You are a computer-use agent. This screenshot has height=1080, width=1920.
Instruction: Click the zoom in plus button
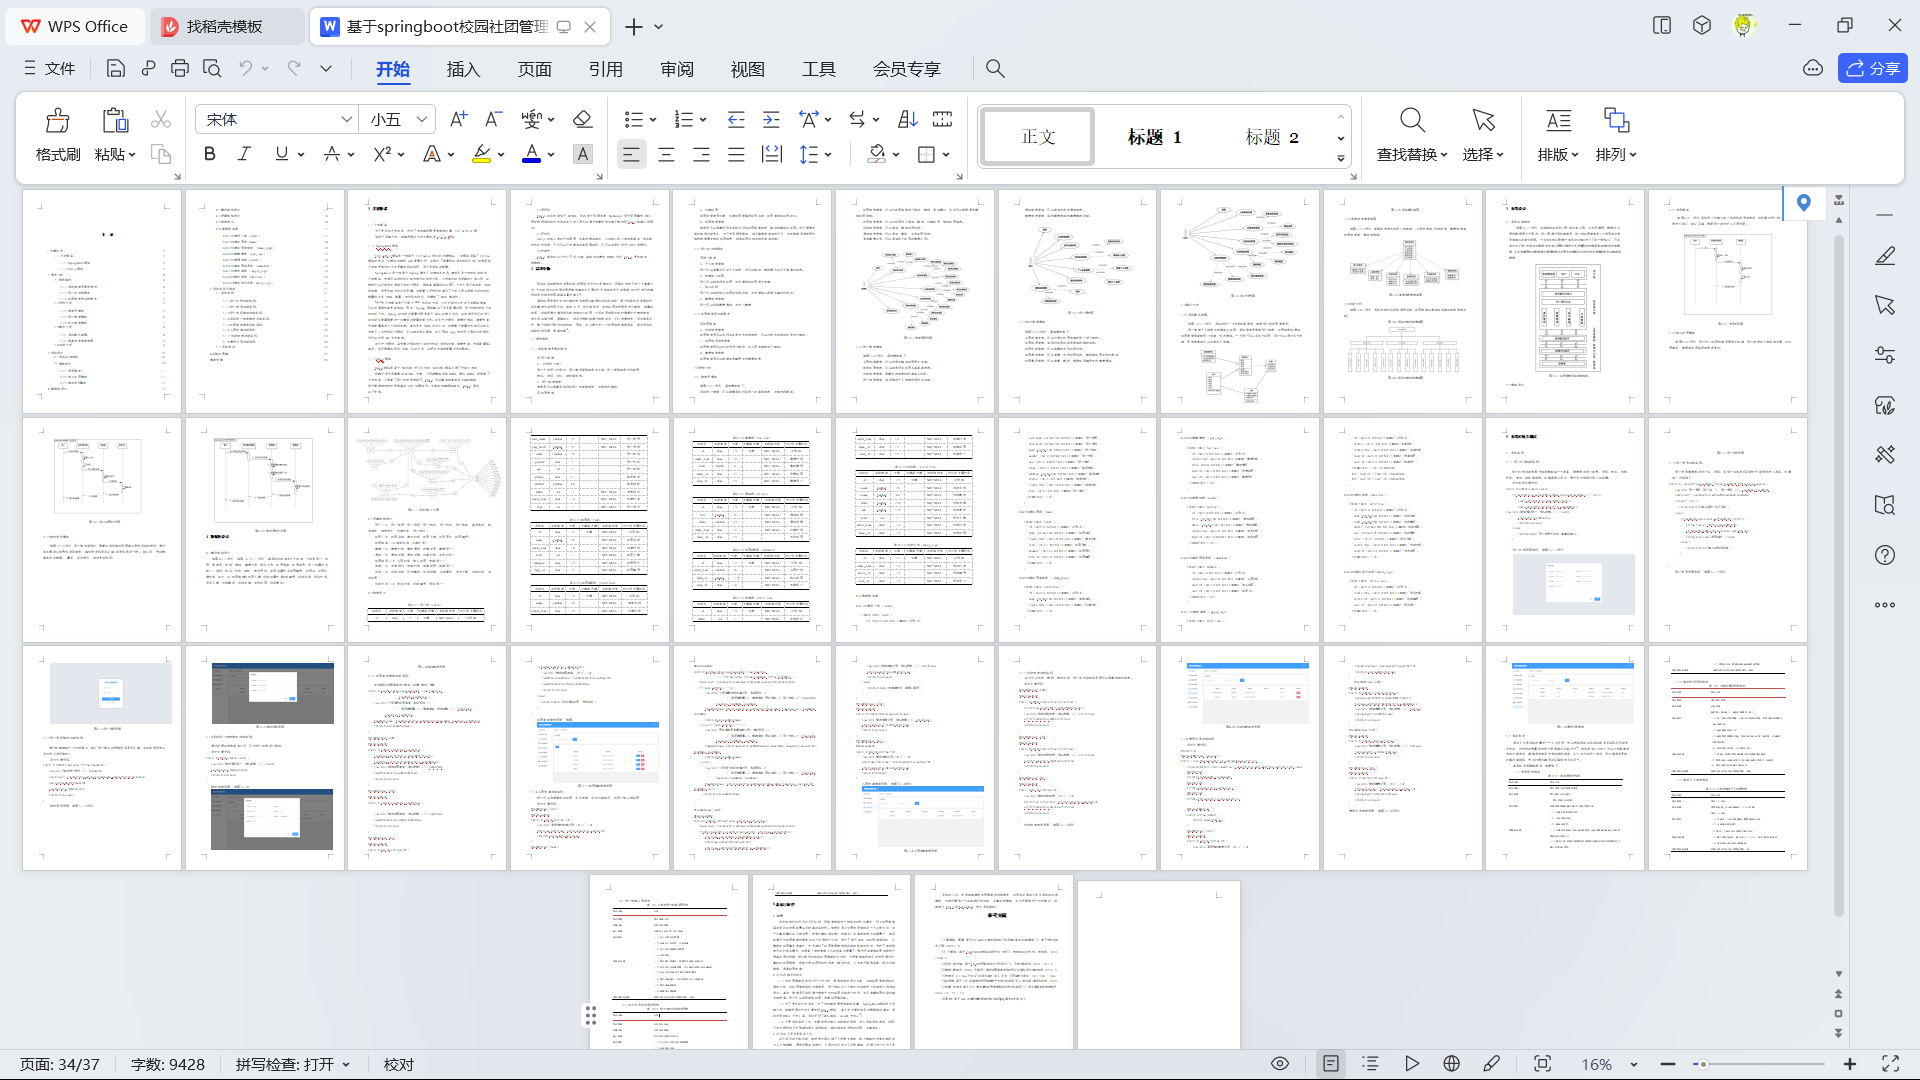pos(1849,1064)
